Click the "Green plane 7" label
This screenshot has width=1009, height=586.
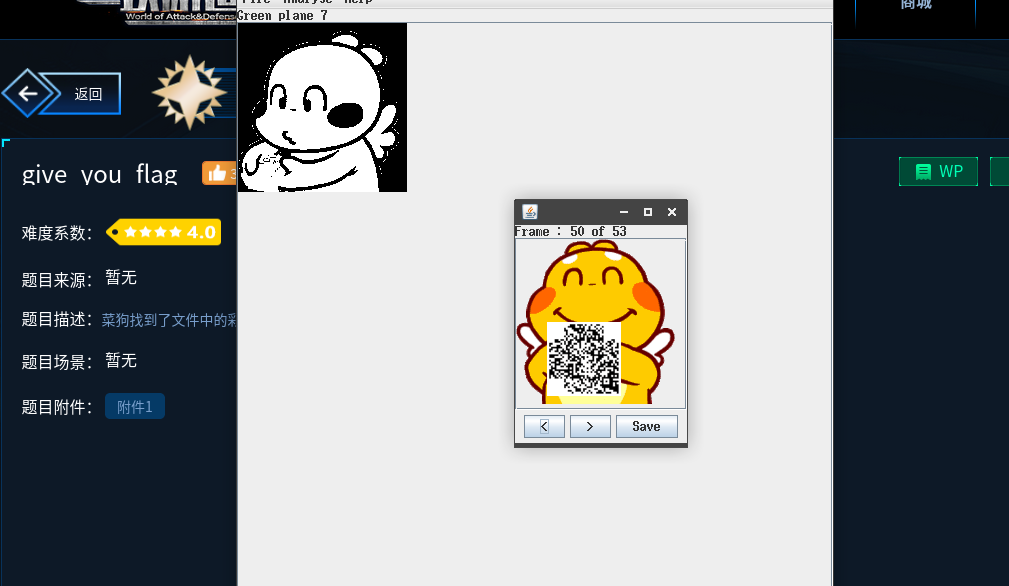click(282, 15)
